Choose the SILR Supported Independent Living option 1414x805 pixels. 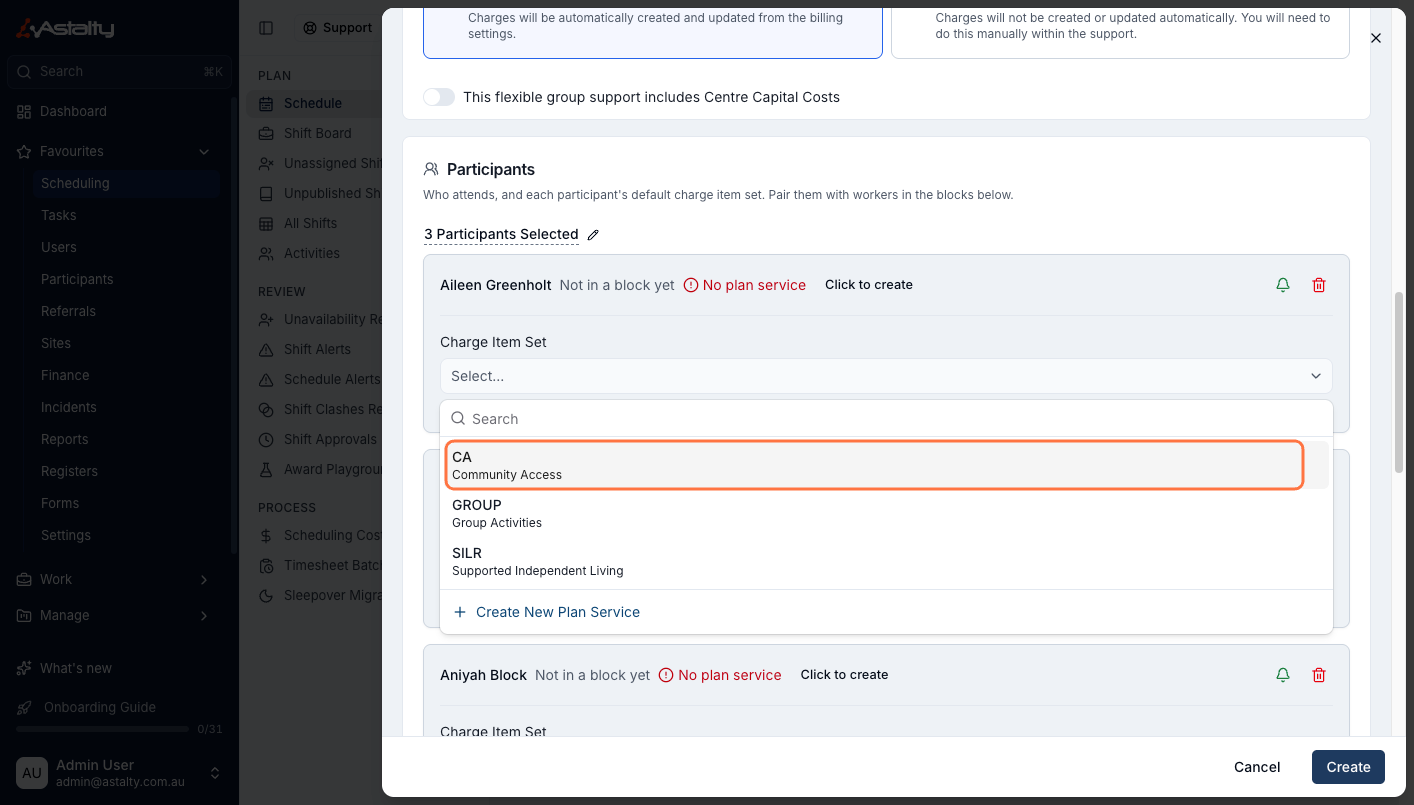pos(886,561)
